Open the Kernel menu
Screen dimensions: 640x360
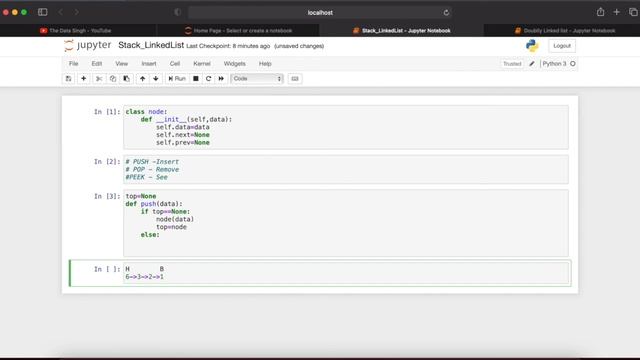202,64
